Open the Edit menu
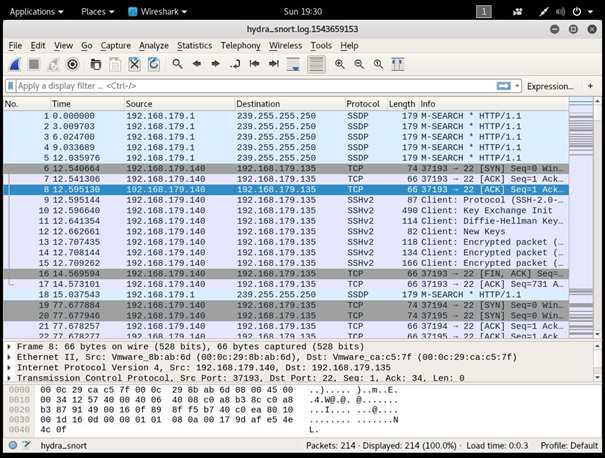Screen dimensions: 605x458 point(38,46)
